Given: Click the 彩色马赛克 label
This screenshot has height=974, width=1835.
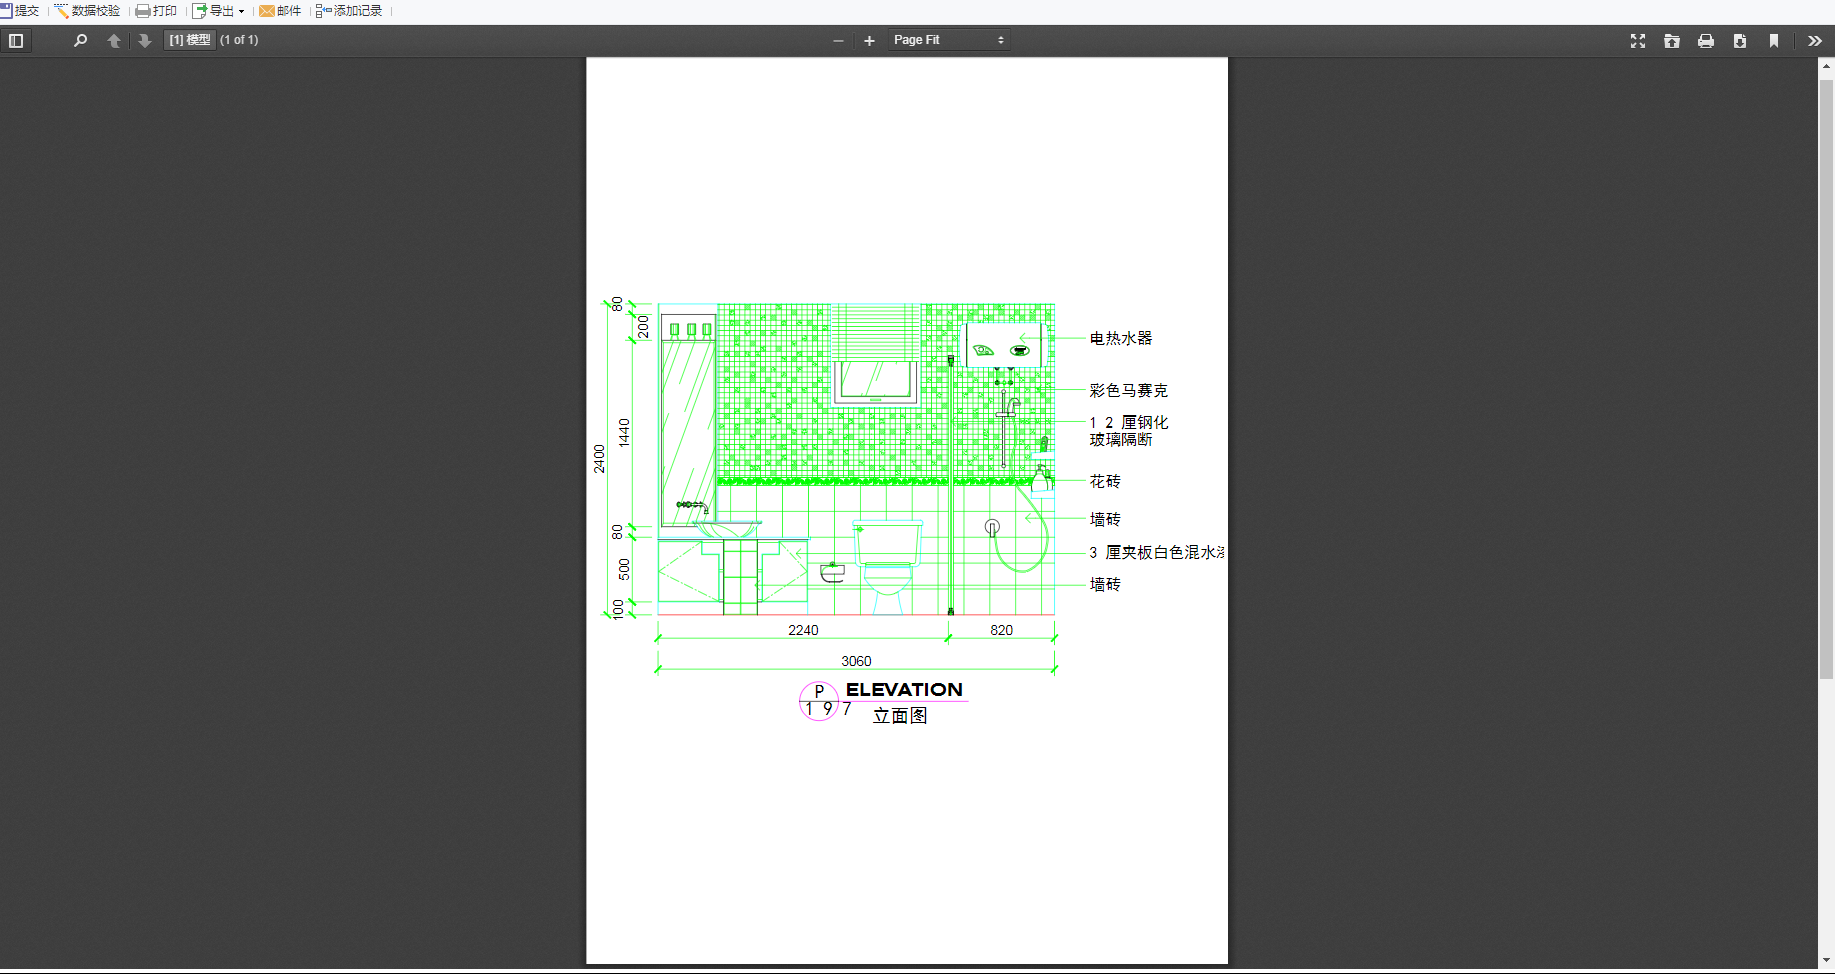Looking at the screenshot, I should click(1129, 390).
